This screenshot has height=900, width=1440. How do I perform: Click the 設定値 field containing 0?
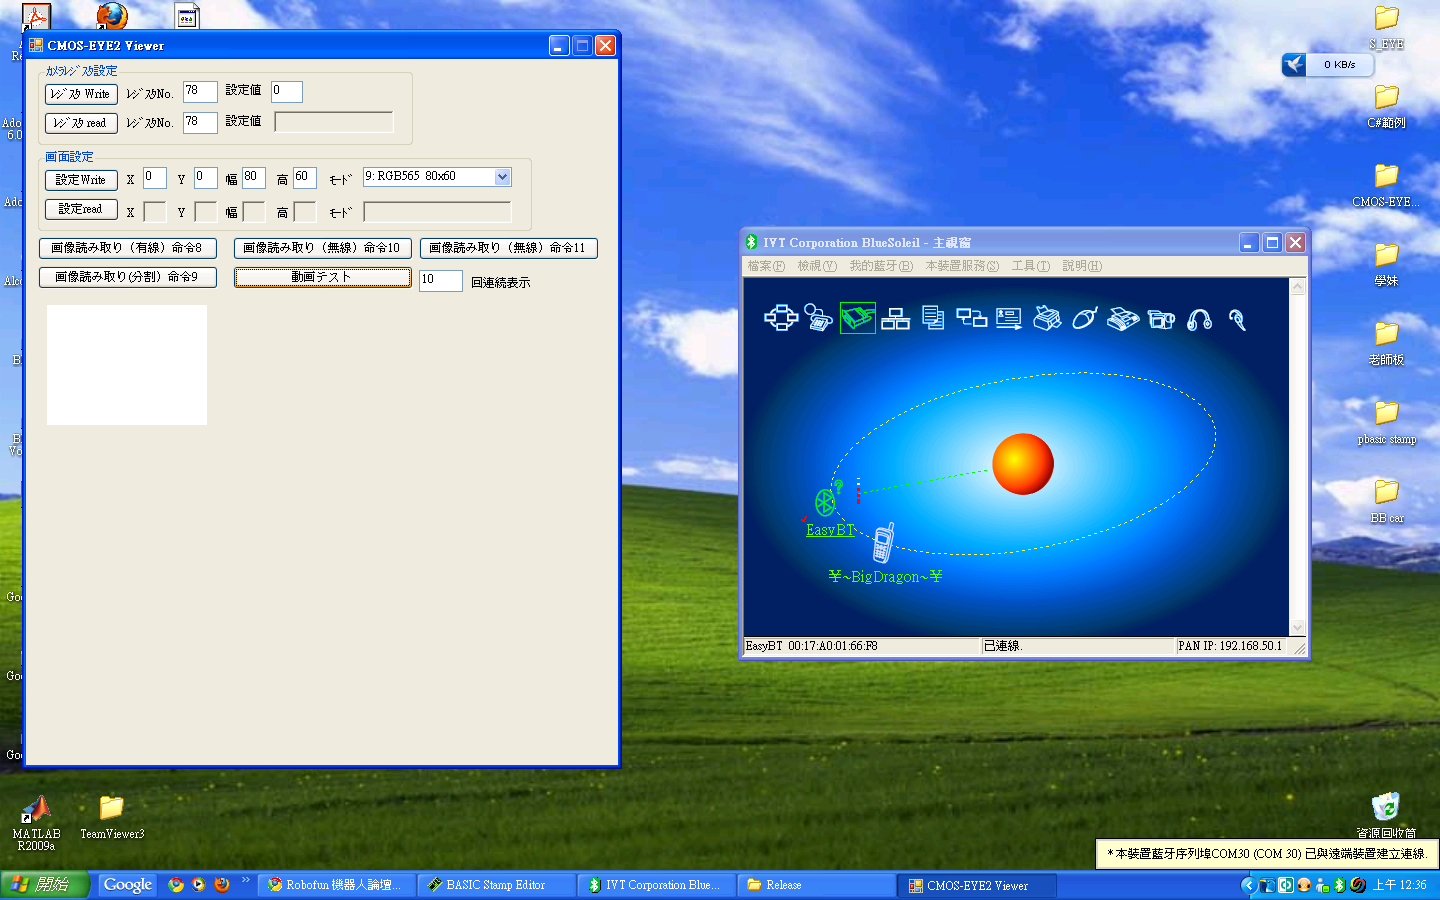tap(287, 92)
